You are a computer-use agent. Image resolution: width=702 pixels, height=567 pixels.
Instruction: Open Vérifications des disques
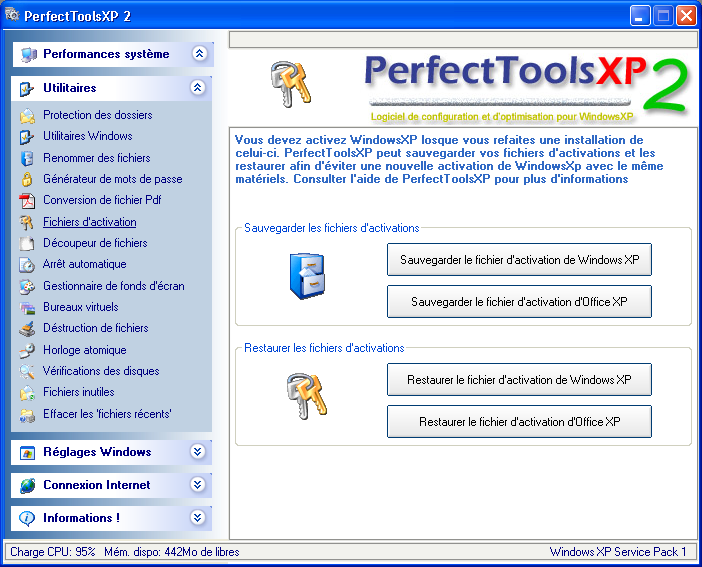click(x=101, y=371)
